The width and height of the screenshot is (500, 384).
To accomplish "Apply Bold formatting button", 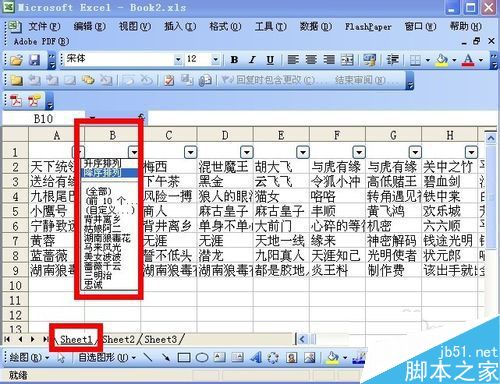I will point(234,60).
